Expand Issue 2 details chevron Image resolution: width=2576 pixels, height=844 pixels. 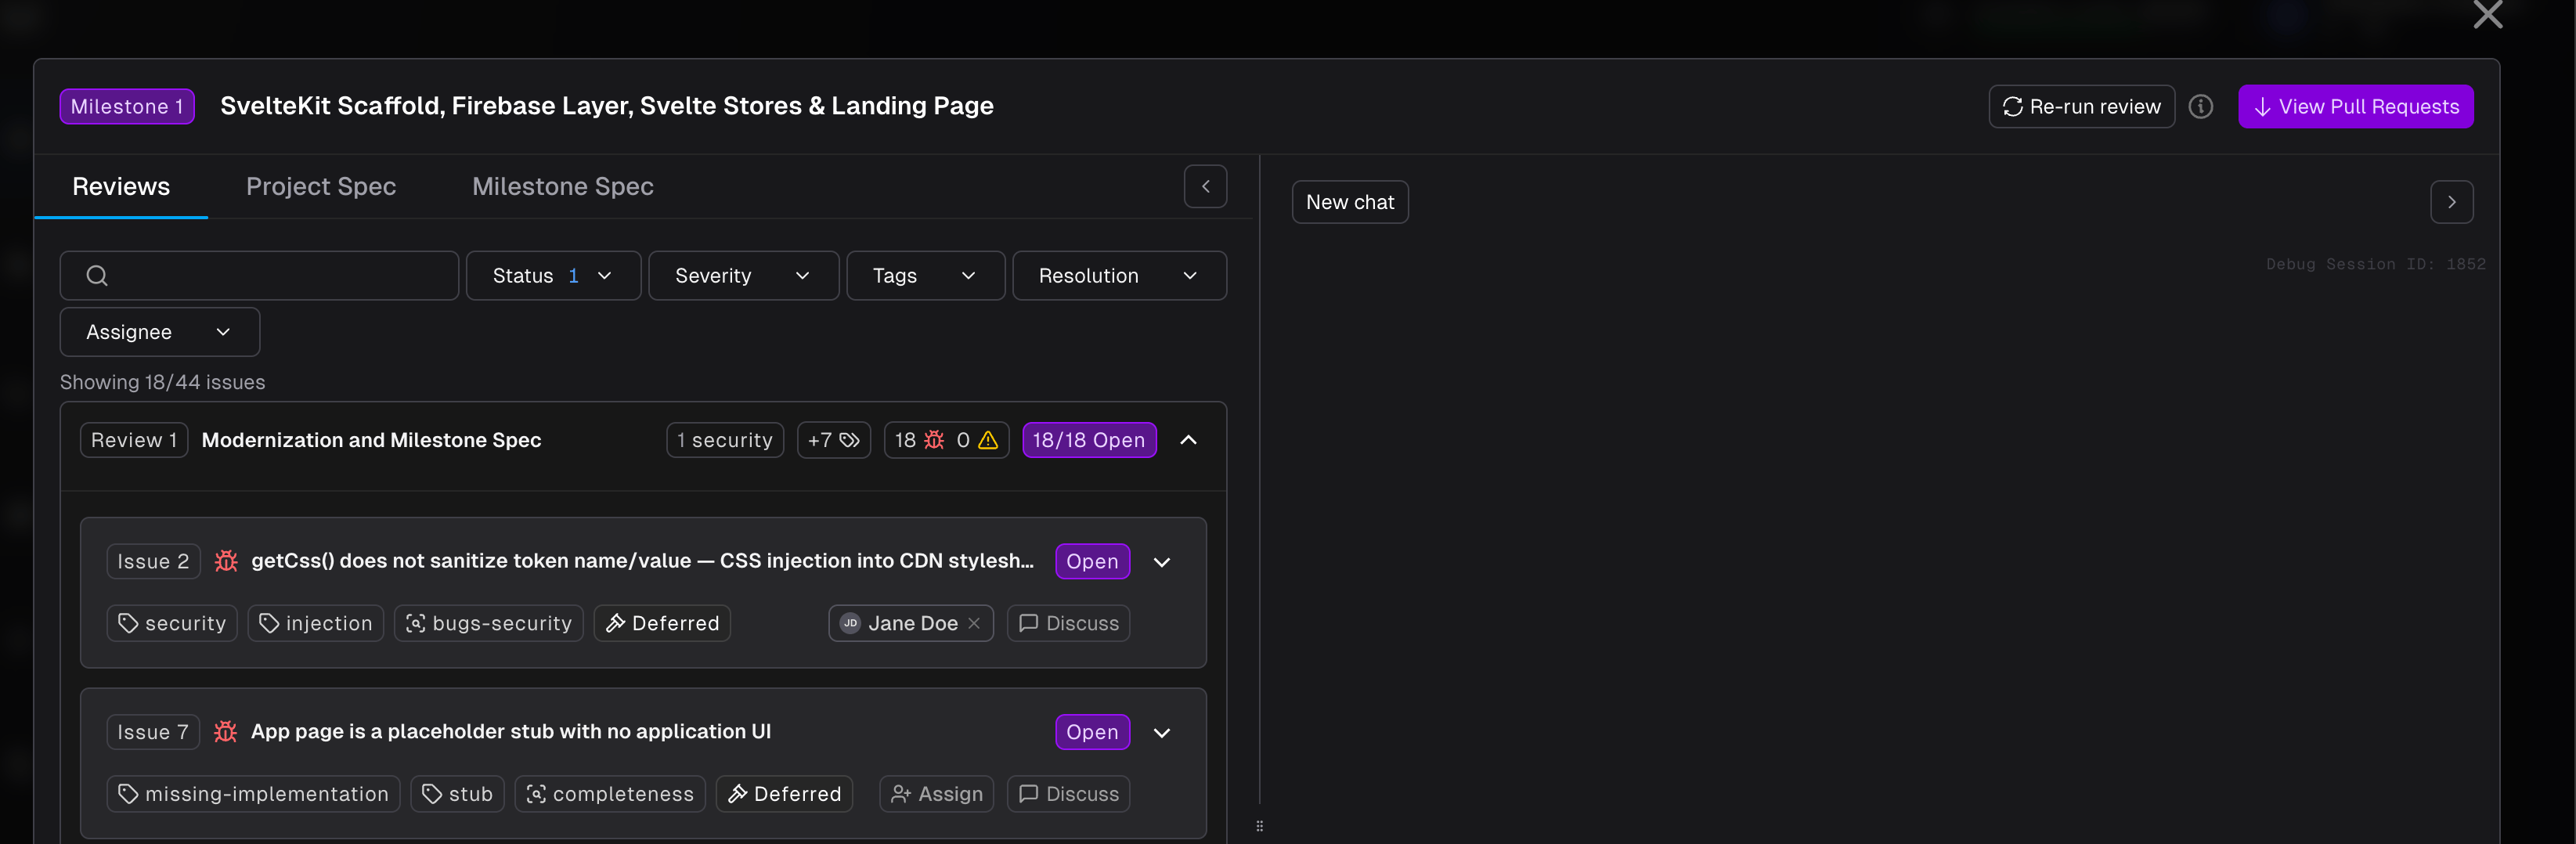[x=1161, y=562]
